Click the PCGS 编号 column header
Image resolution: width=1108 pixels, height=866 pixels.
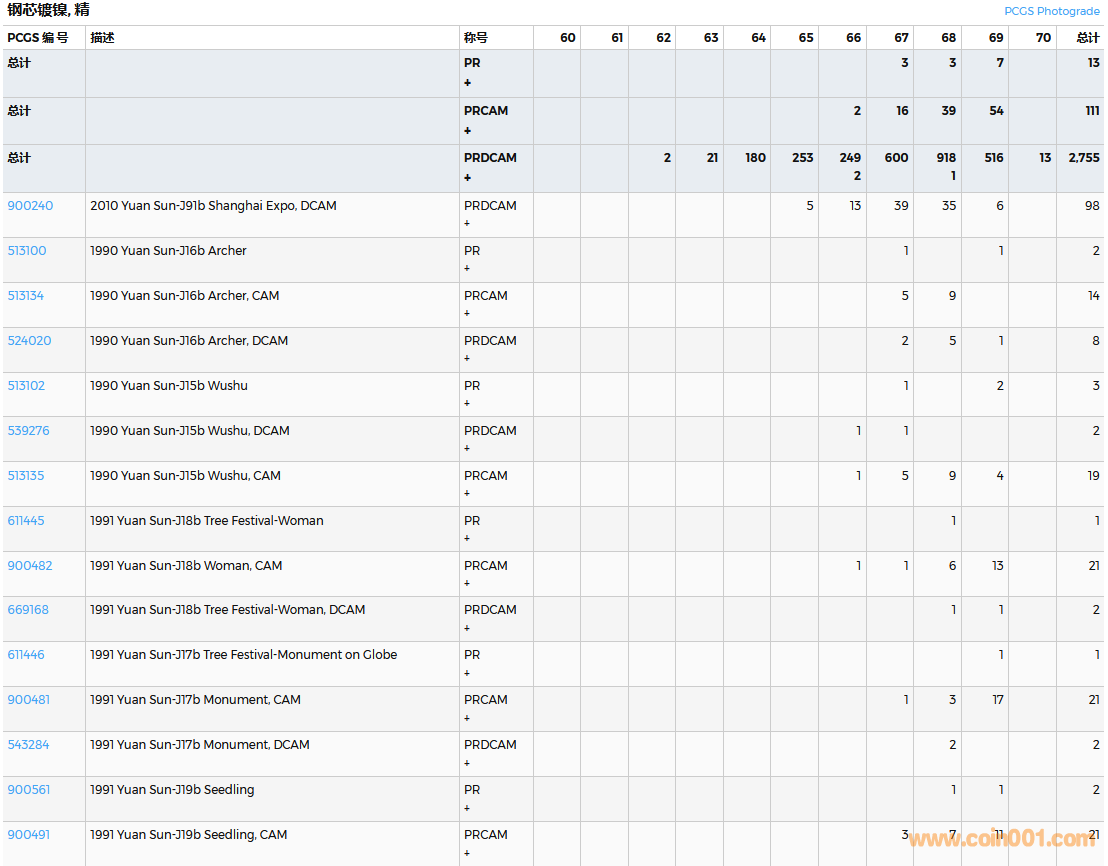click(x=38, y=38)
